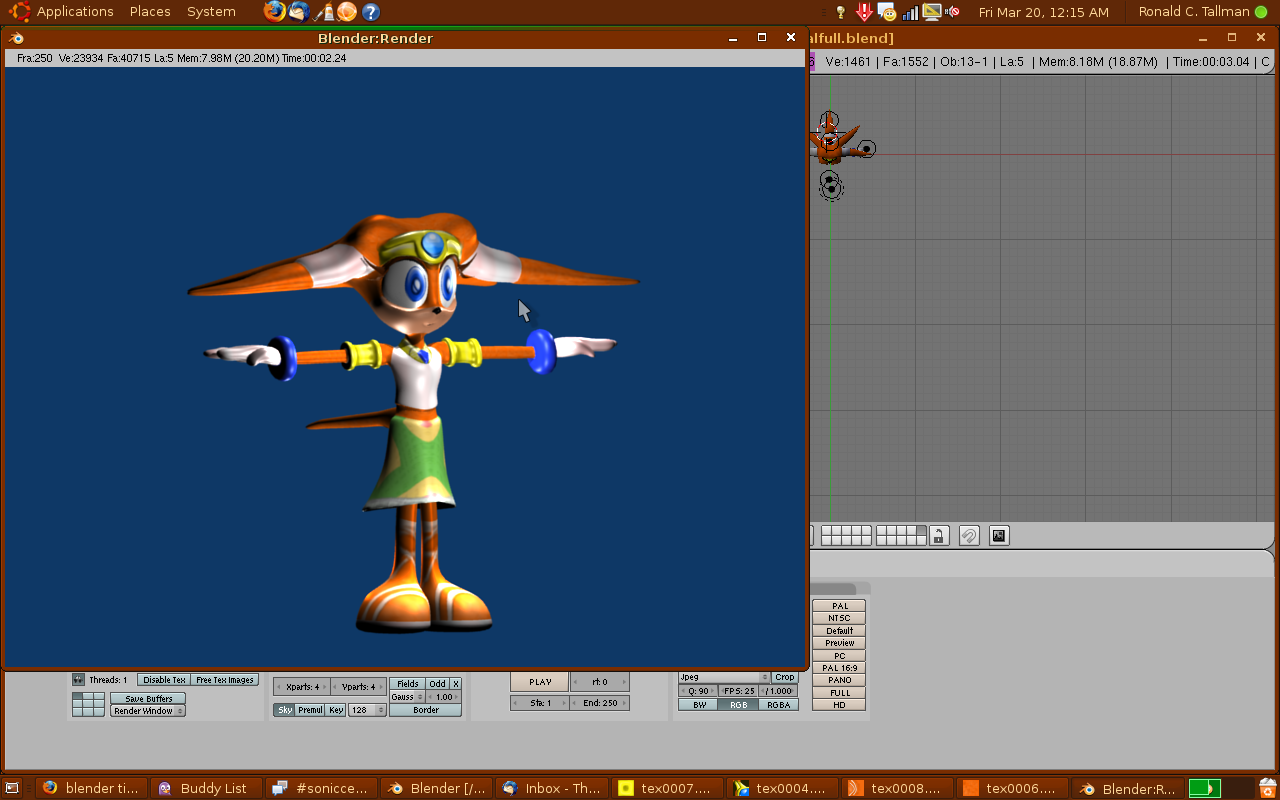1280x800 pixels.
Task: Click the user status green indicator
Action: pos(1261,12)
